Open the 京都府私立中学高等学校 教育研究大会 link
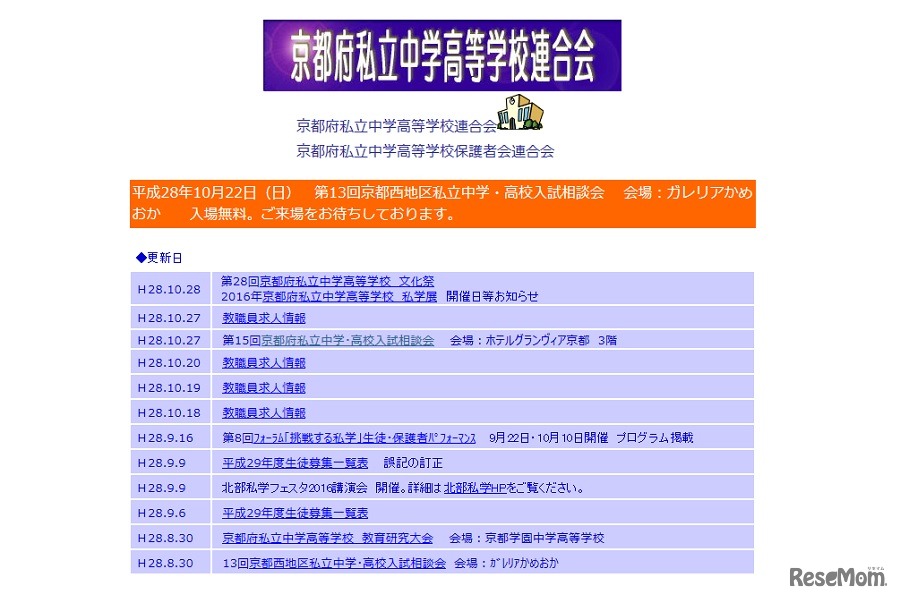 [325, 537]
